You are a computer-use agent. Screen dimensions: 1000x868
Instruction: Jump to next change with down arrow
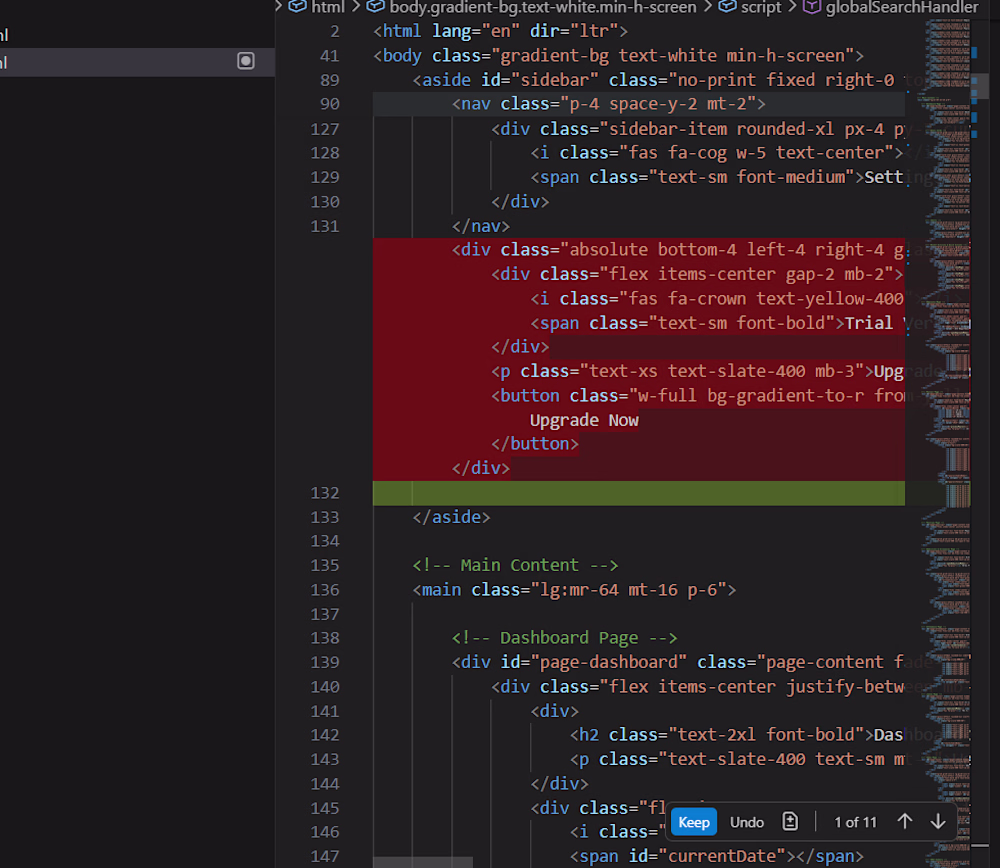pos(938,822)
